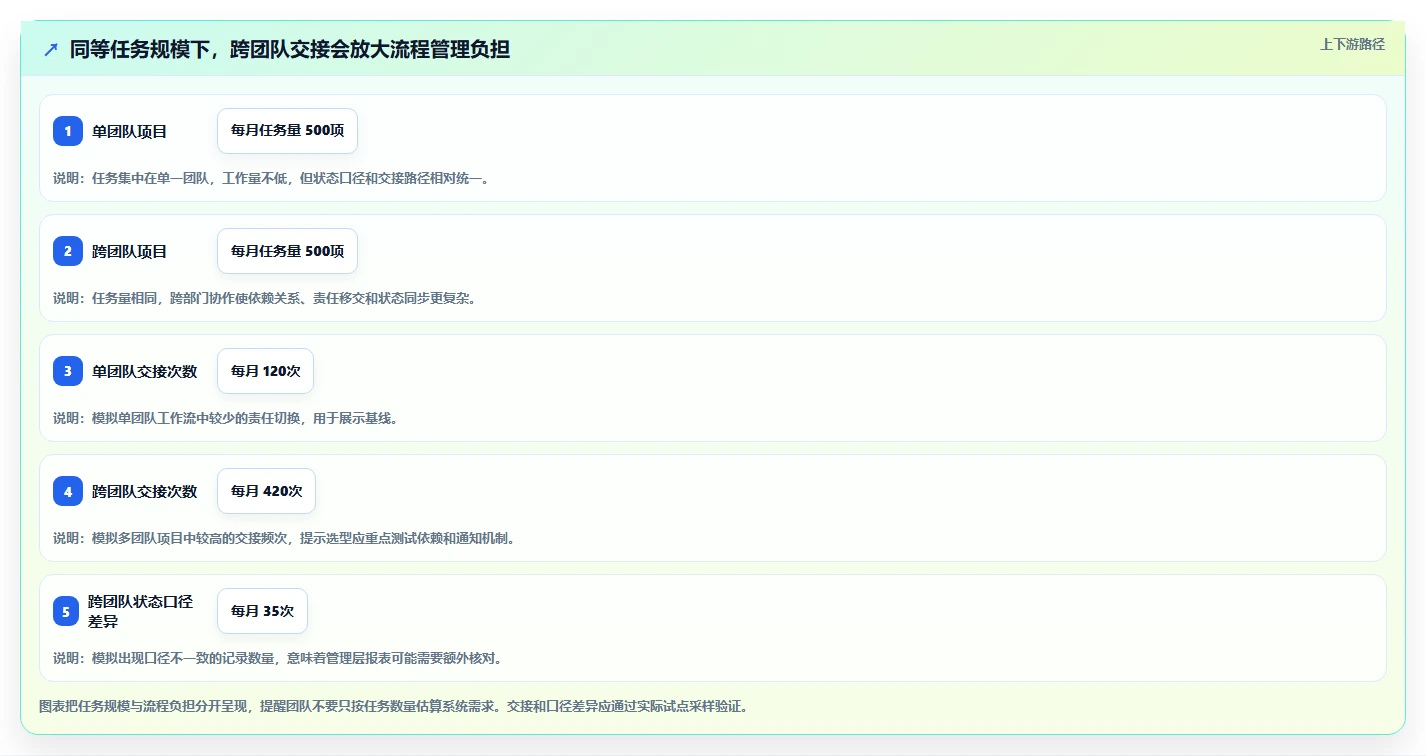Click the number 4 badge for 跨团队交接次数
This screenshot has width=1426, height=756.
coord(68,491)
